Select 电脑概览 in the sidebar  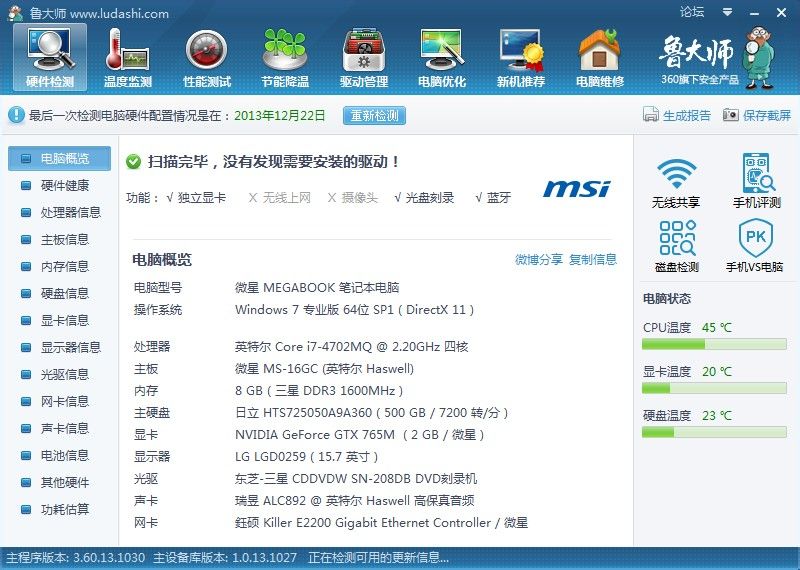click(59, 158)
